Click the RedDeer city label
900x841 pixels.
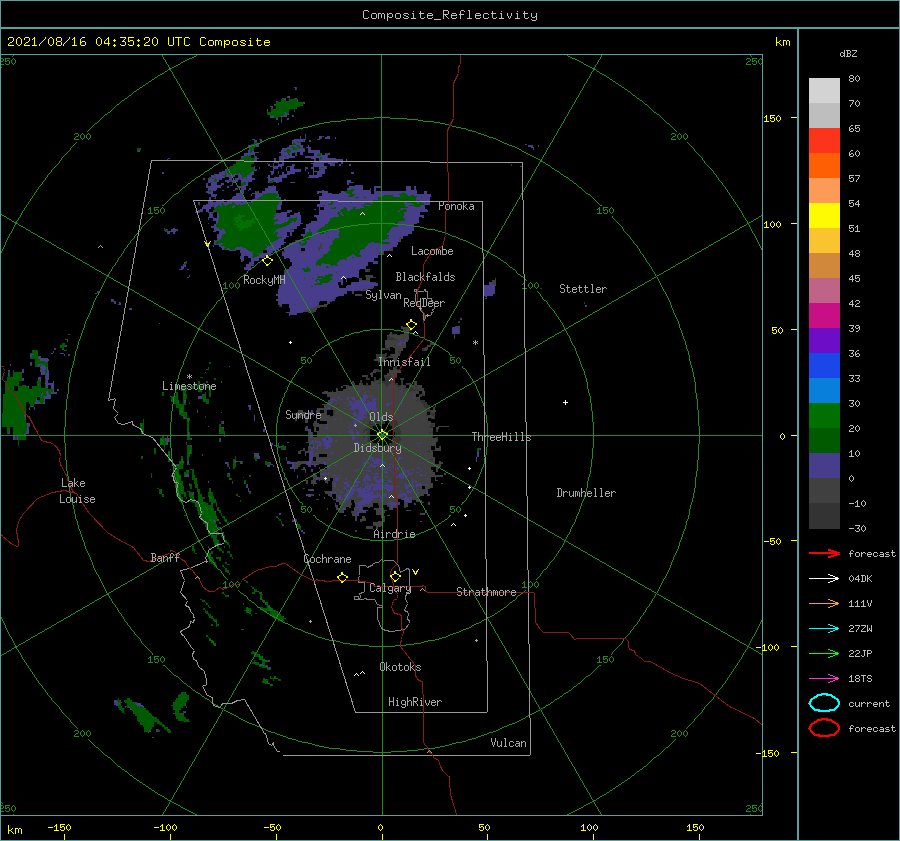pos(424,303)
